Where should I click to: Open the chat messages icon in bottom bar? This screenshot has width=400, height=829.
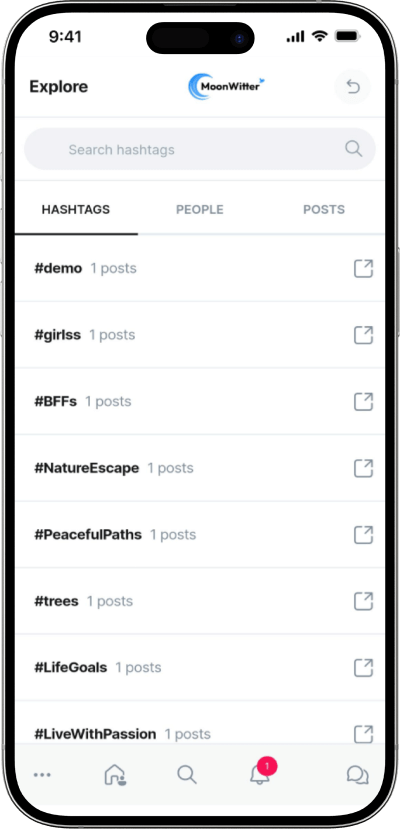tap(358, 776)
